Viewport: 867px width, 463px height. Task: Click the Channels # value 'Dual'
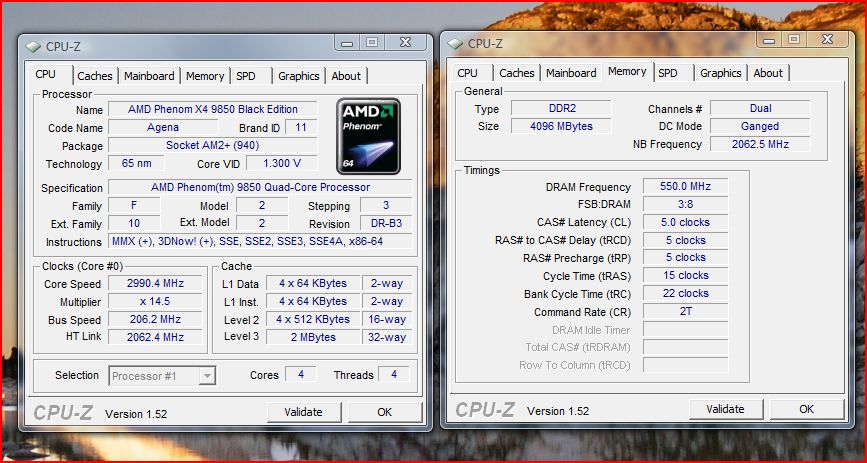[760, 108]
